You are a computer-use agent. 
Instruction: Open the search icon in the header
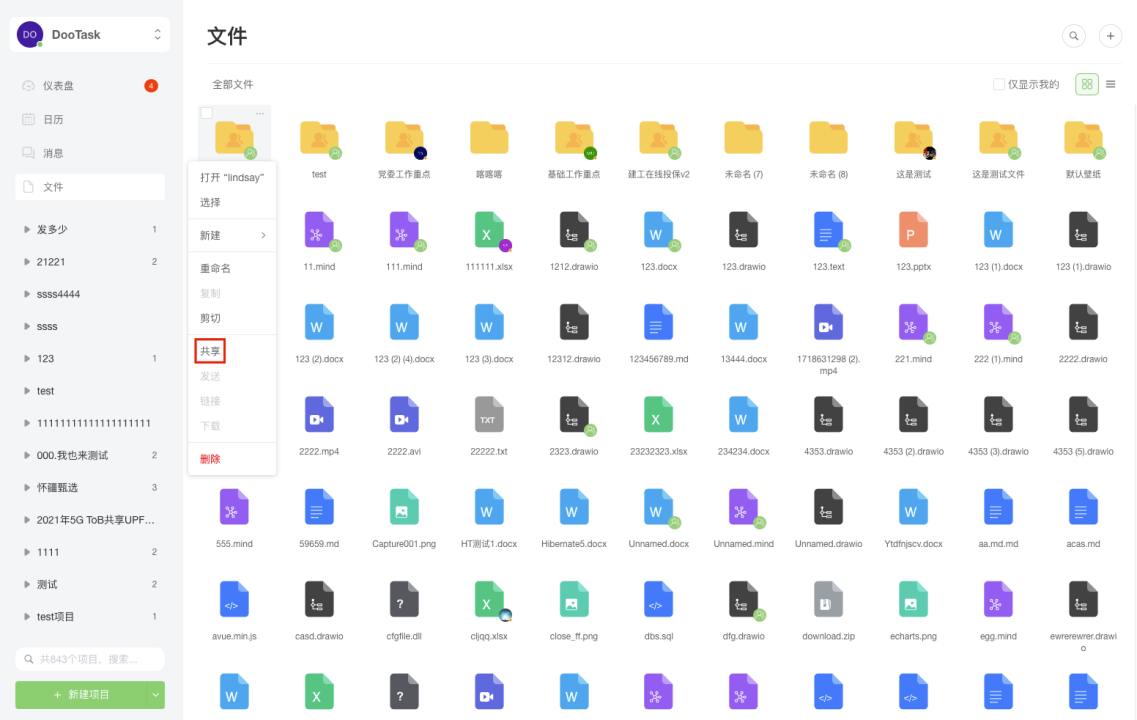(x=1073, y=35)
